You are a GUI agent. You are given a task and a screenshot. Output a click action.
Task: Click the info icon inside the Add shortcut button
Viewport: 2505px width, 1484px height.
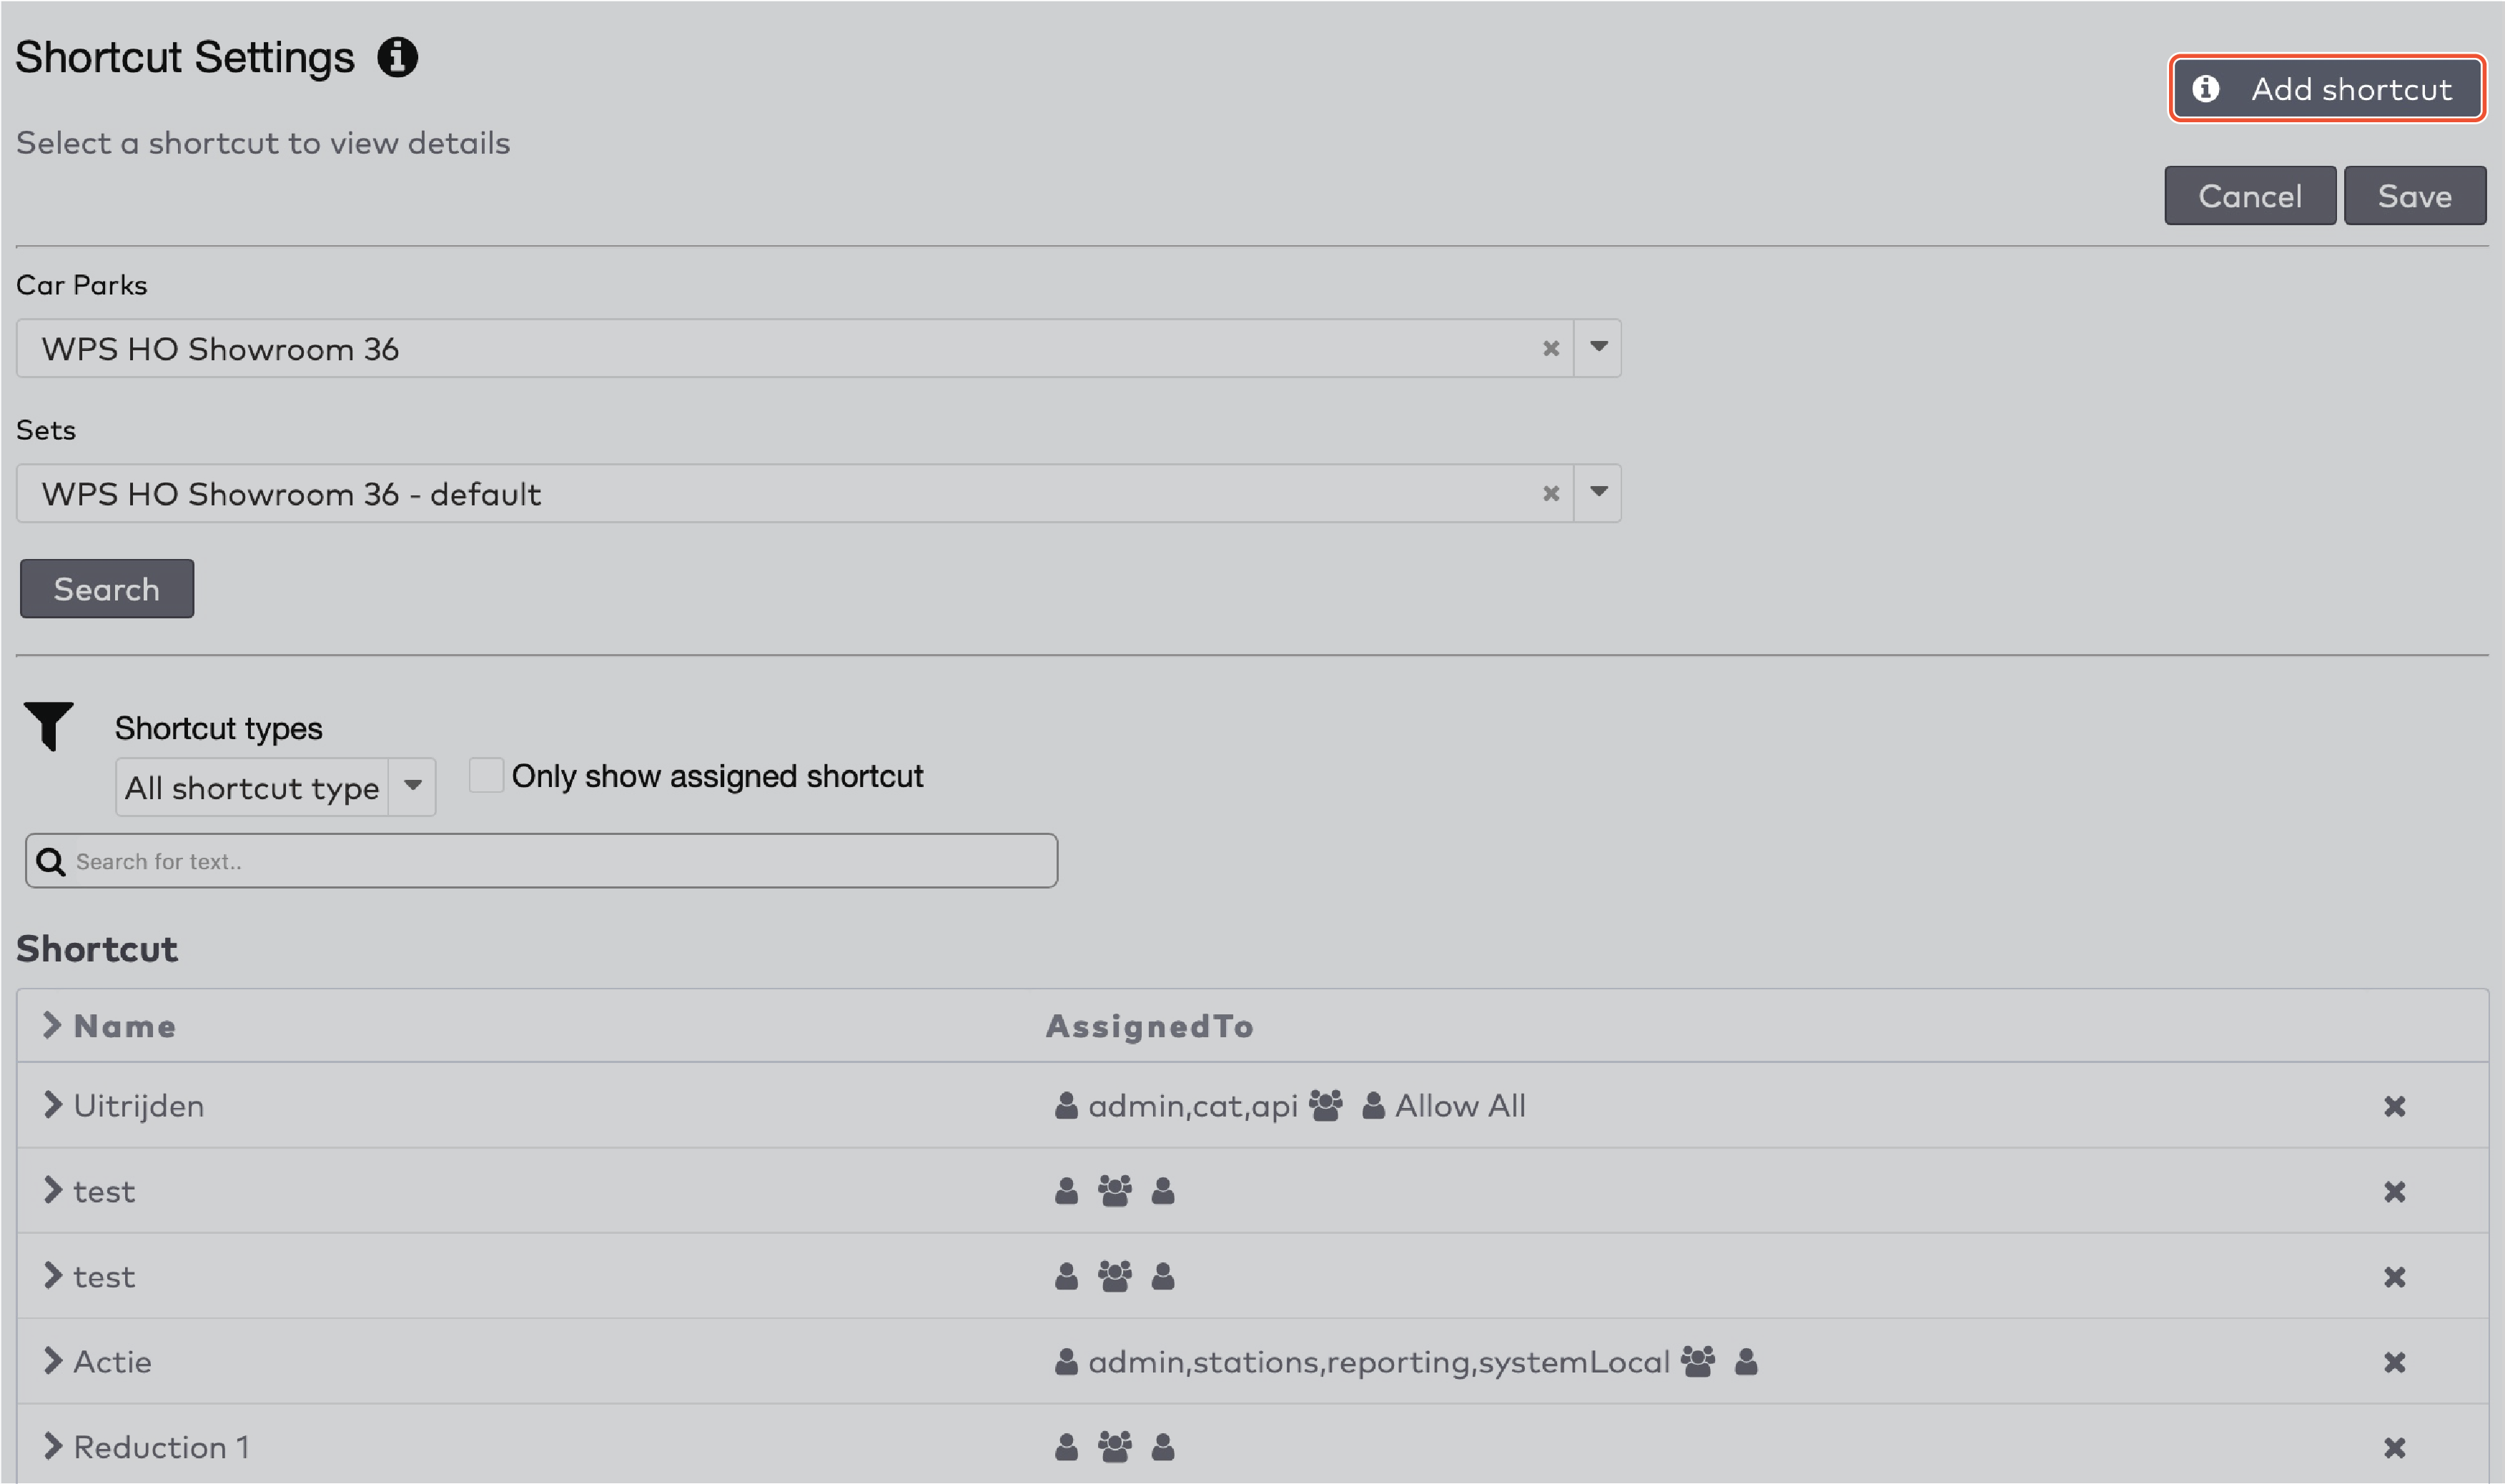click(x=2208, y=88)
